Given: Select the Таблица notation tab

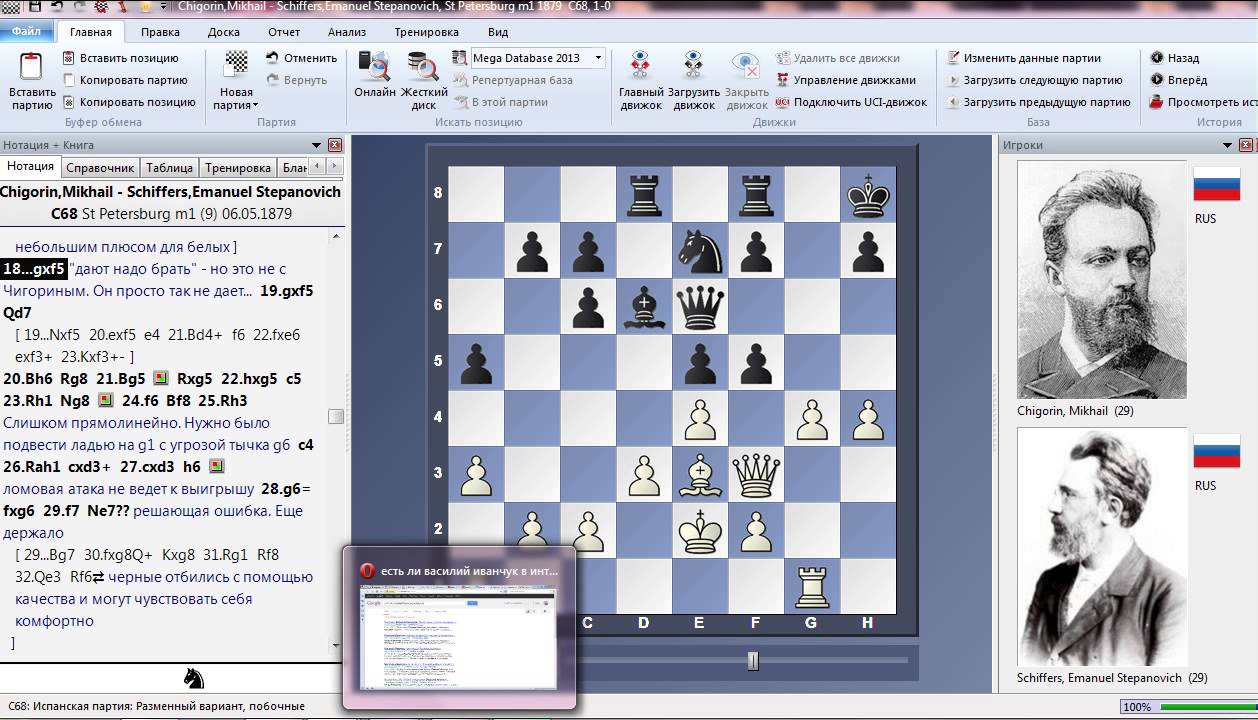Looking at the screenshot, I should (x=169, y=167).
